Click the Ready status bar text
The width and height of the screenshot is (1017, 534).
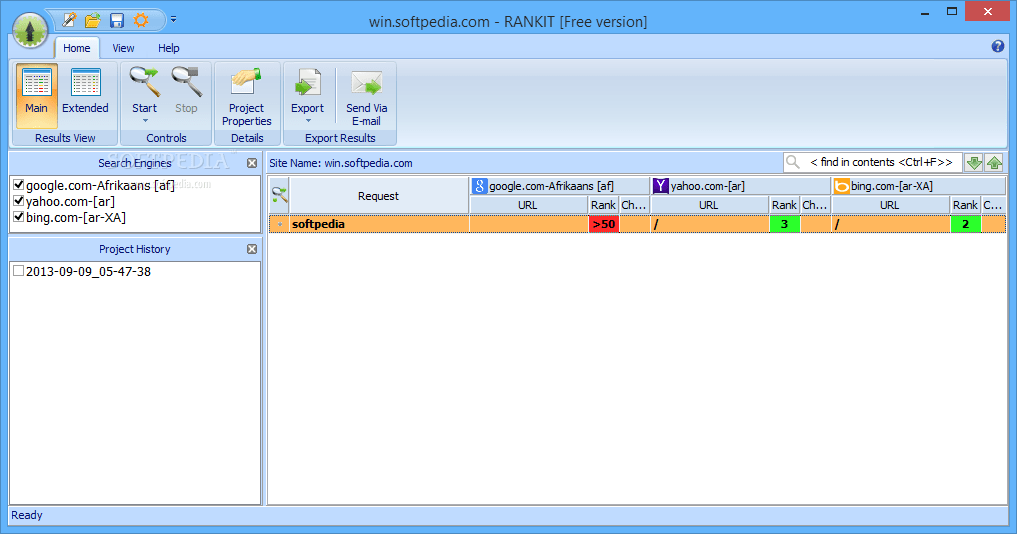click(27, 515)
